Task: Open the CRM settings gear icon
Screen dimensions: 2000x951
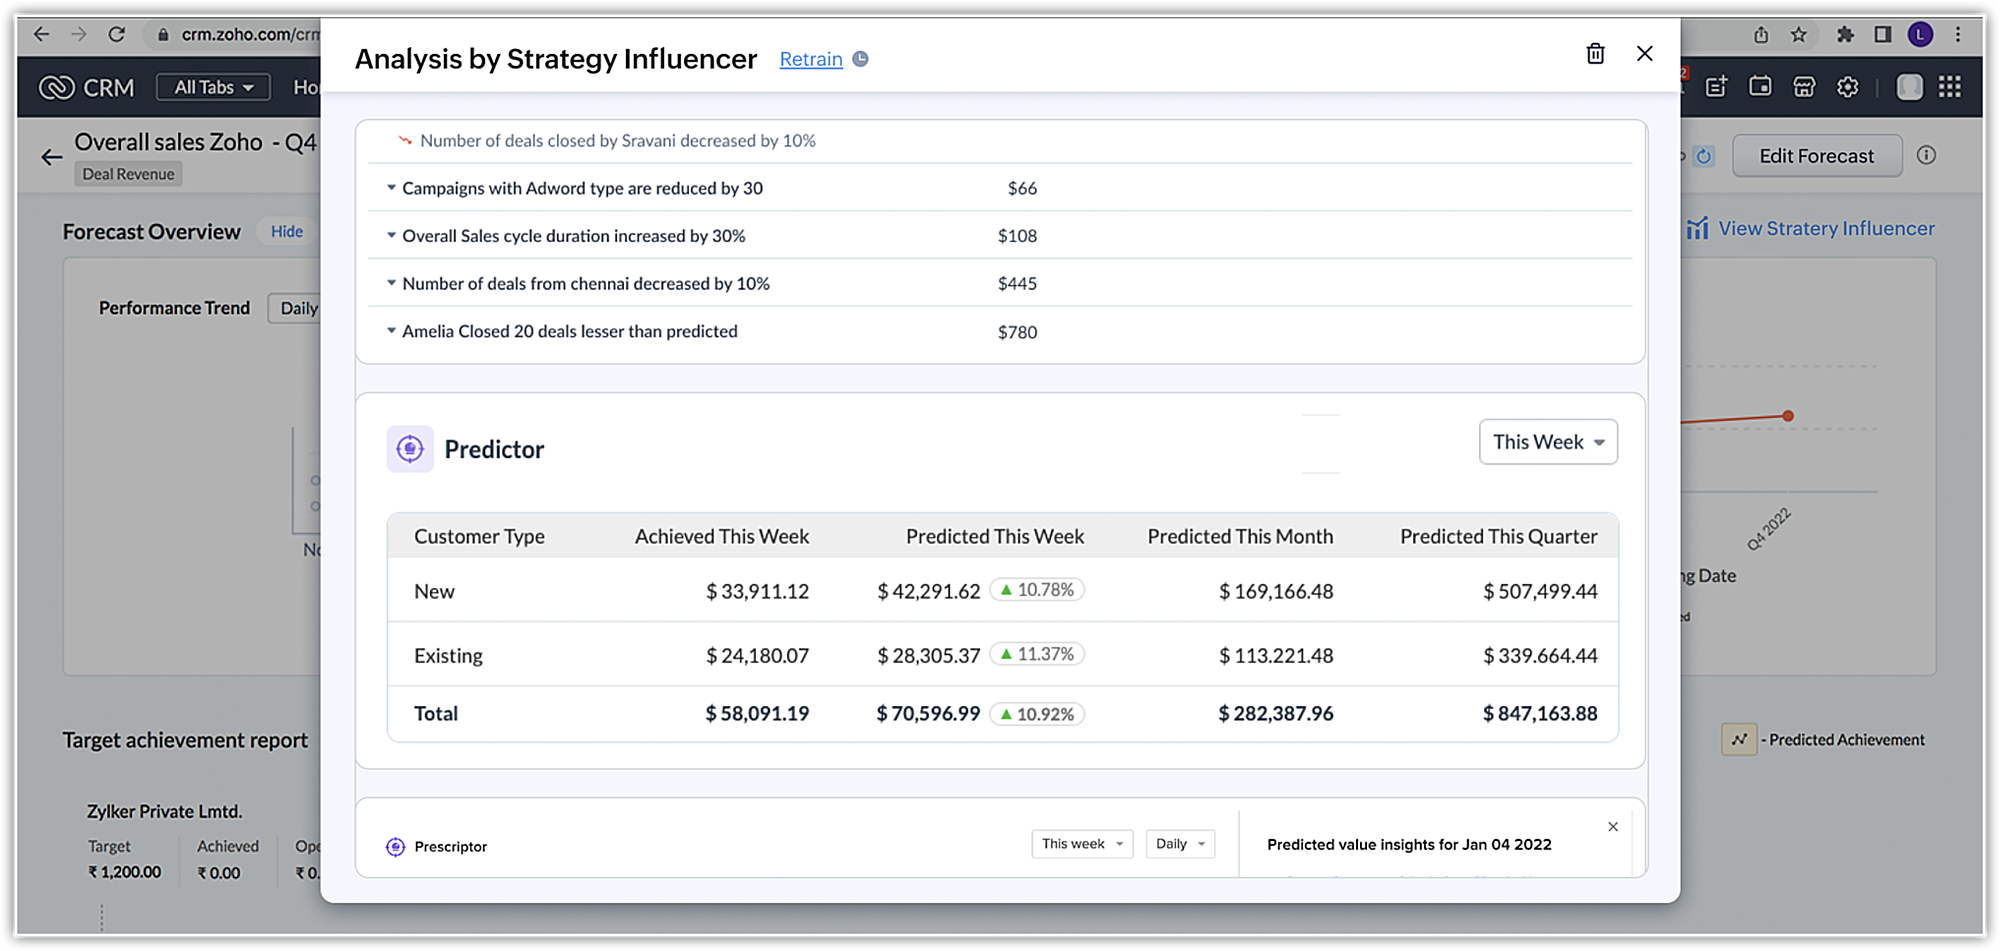Action: pyautogui.click(x=1847, y=88)
